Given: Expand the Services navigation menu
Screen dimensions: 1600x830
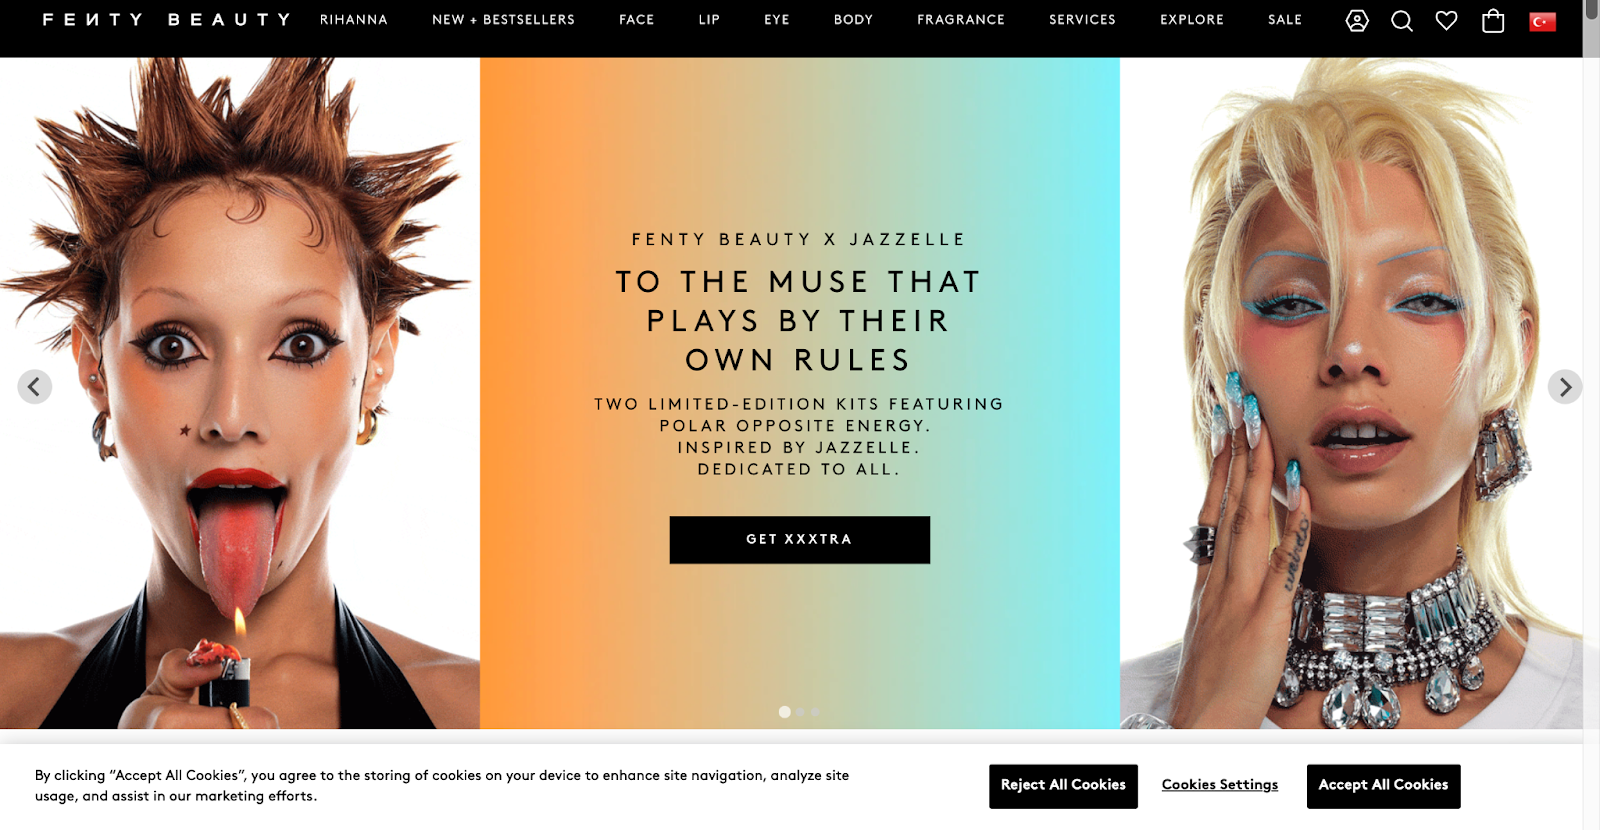Looking at the screenshot, I should coord(1082,19).
